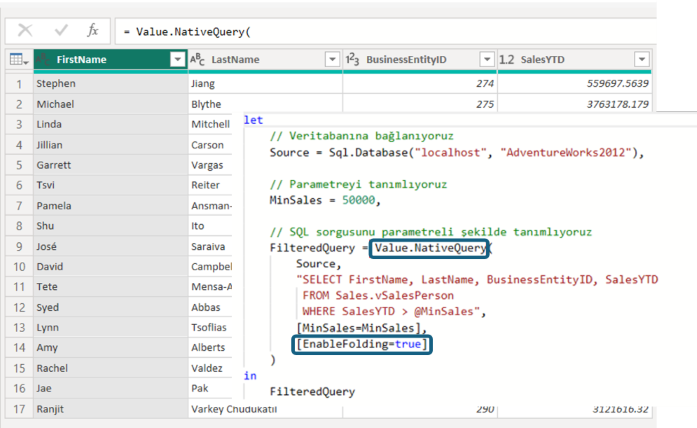Screen dimensions: 697x428
Task: Click the FirstName column data type icon
Action: pos(43,59)
